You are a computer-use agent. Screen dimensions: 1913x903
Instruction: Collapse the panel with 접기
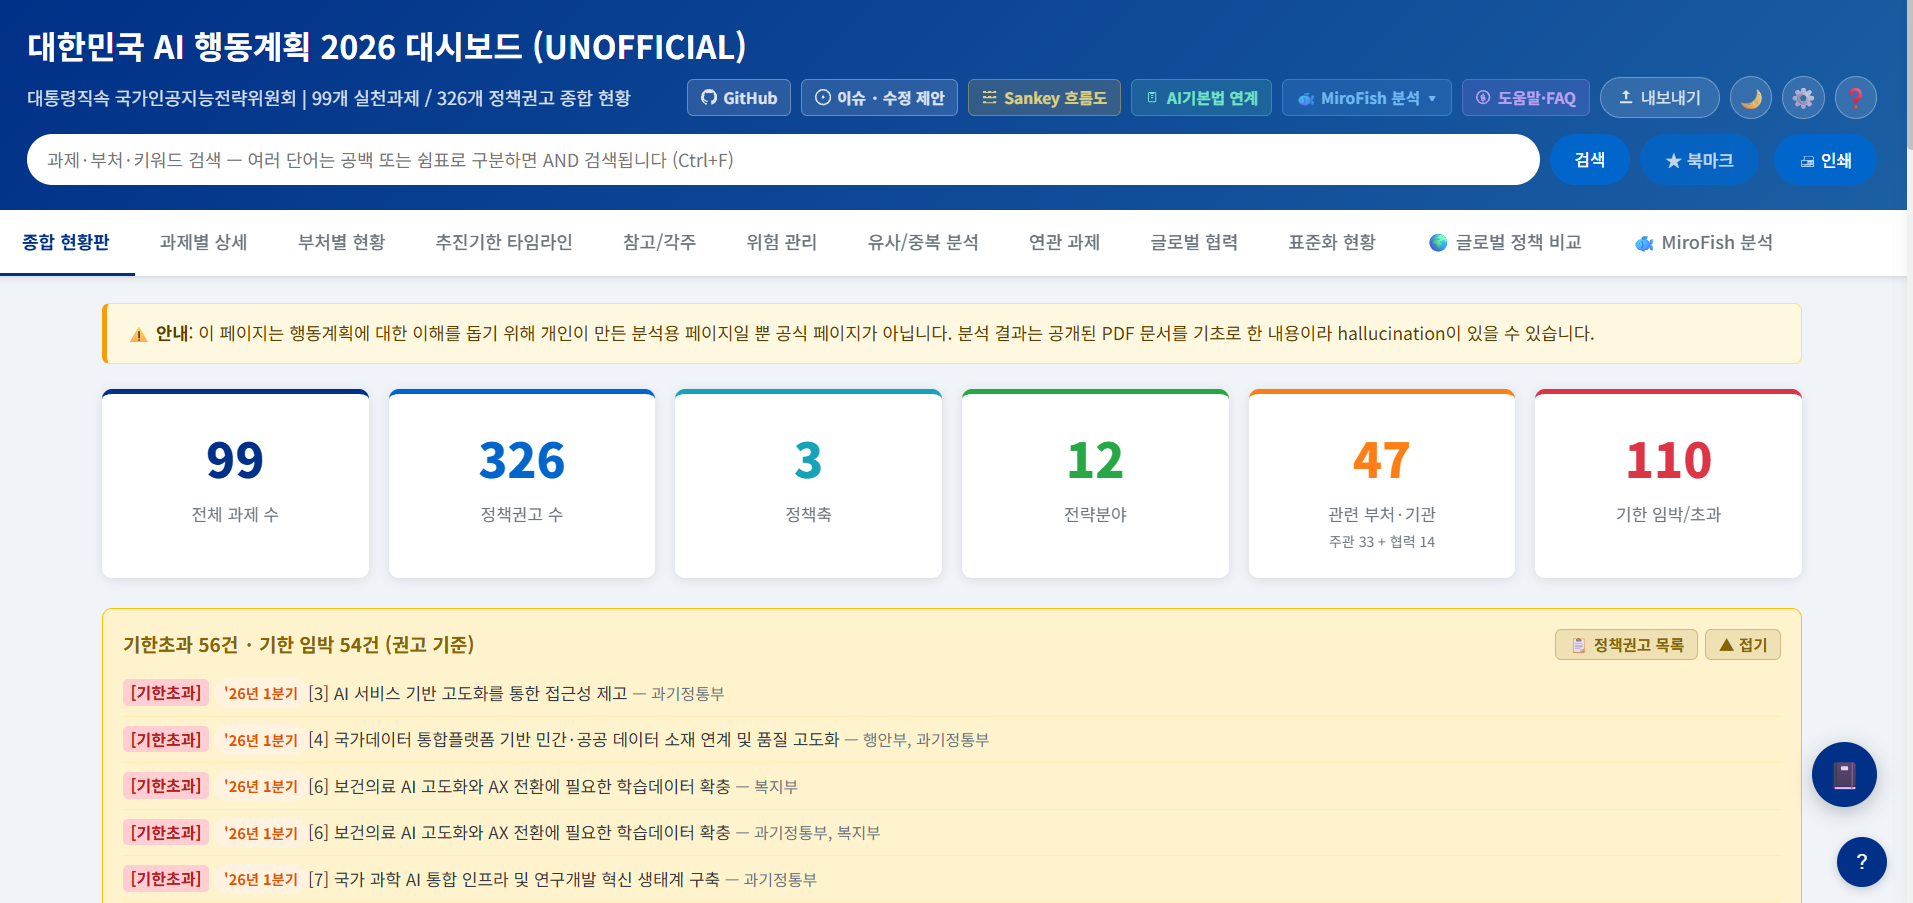pos(1743,645)
